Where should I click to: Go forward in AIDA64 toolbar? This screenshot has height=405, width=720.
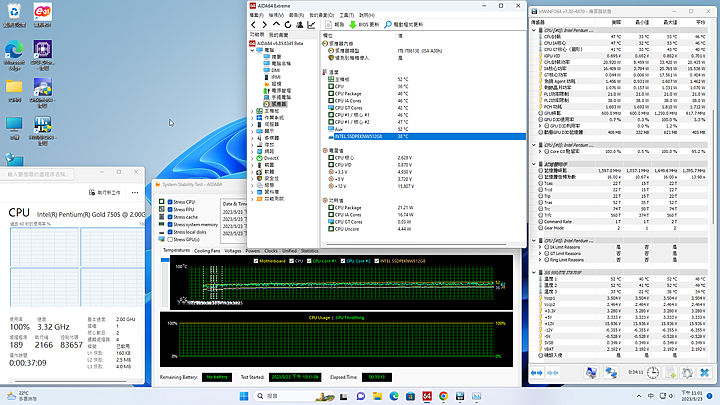coord(264,24)
